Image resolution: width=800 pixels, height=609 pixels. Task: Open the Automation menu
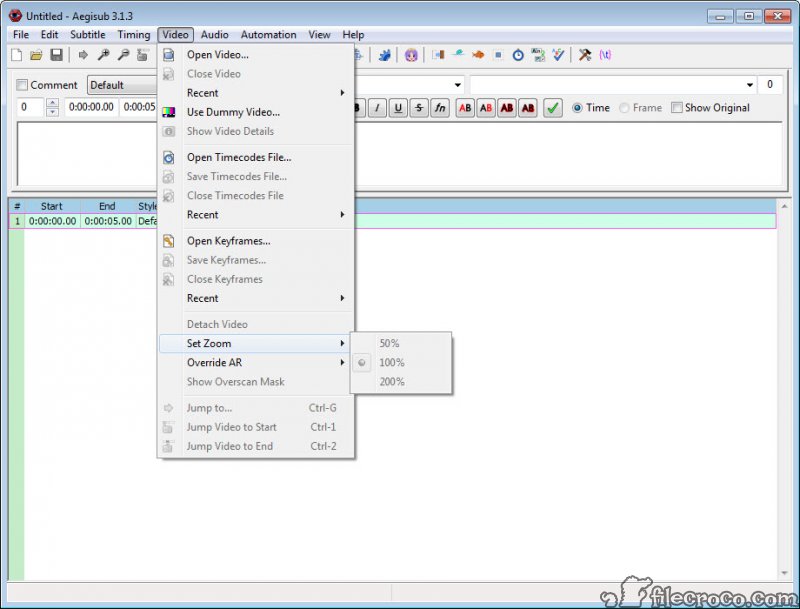click(268, 35)
